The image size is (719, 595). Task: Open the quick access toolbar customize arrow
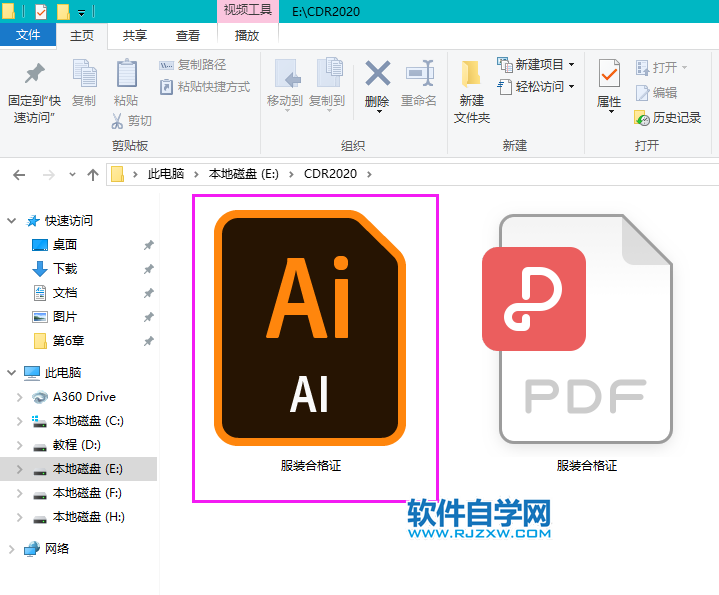point(81,12)
